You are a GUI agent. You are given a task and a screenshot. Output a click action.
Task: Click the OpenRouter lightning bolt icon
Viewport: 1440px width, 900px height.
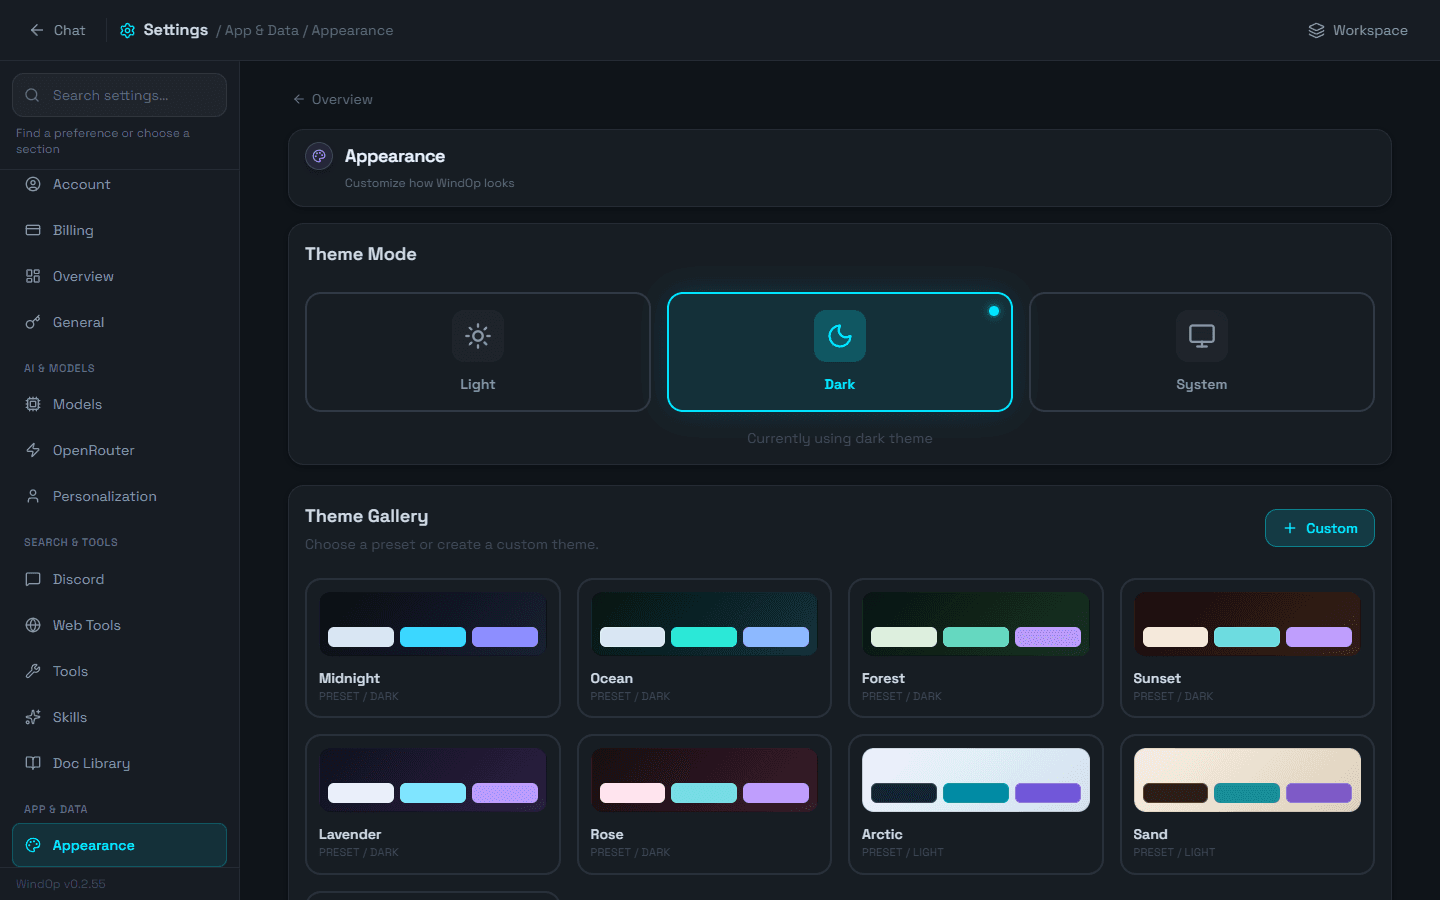(33, 450)
